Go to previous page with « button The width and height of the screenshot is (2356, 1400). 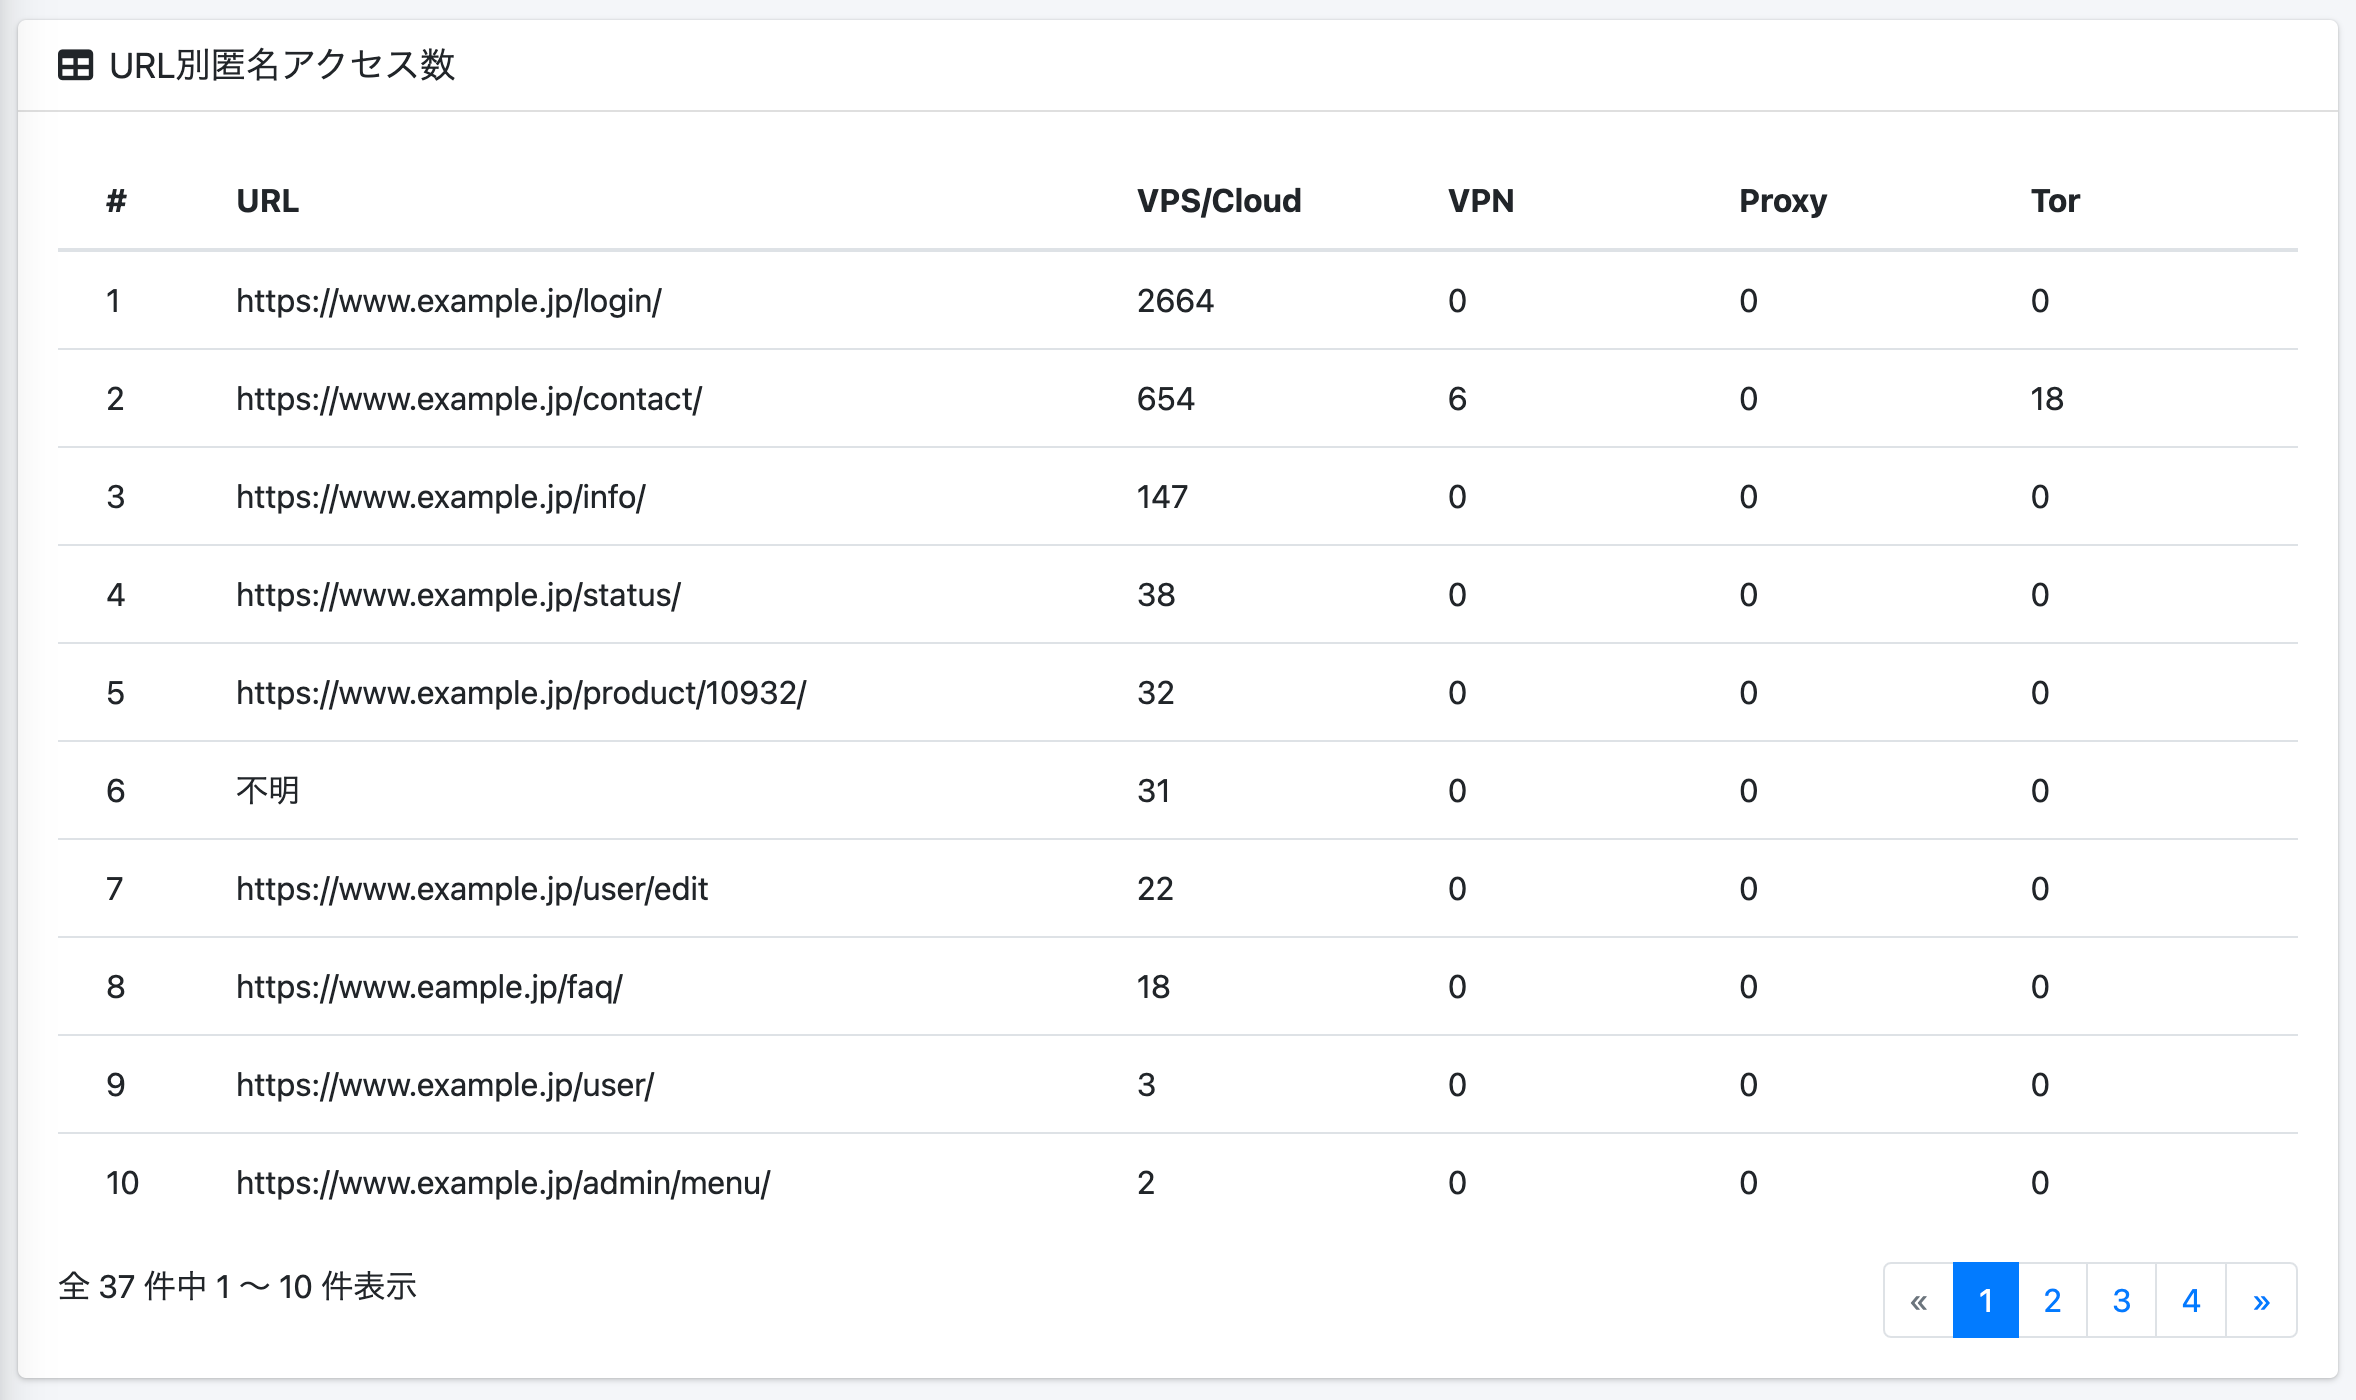(x=1918, y=1300)
